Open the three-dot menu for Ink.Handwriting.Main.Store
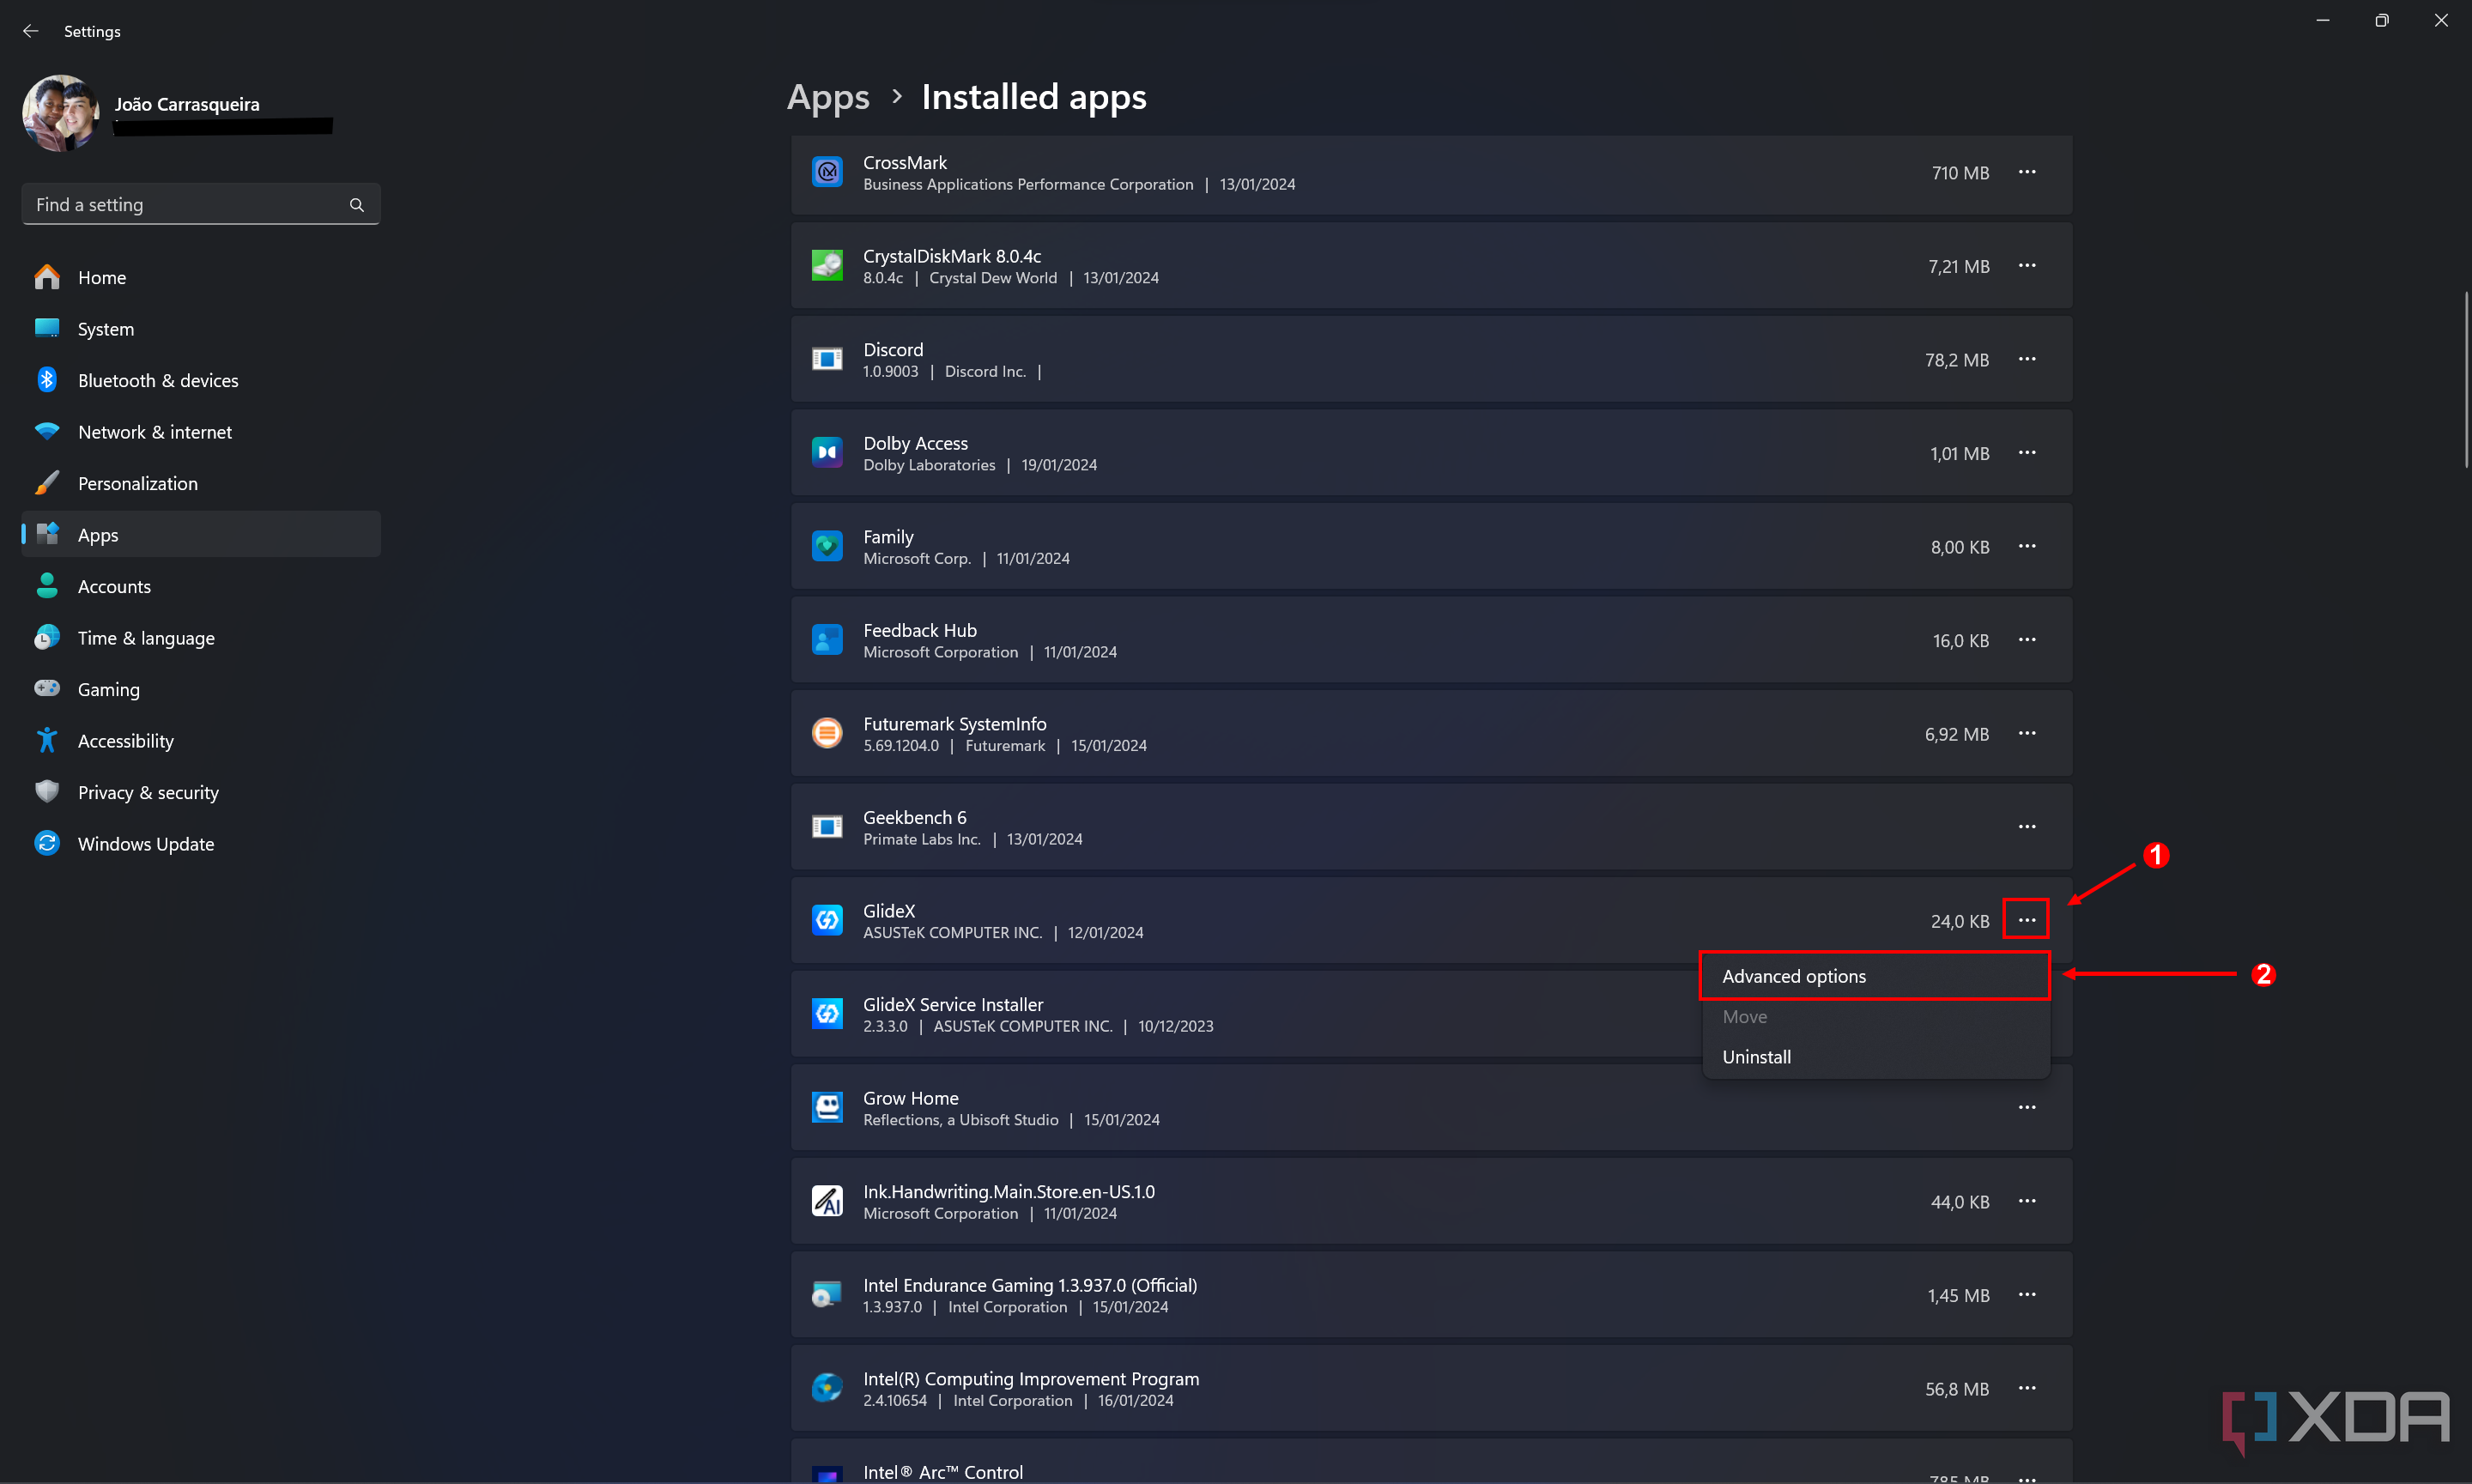2472x1484 pixels. [2026, 1201]
